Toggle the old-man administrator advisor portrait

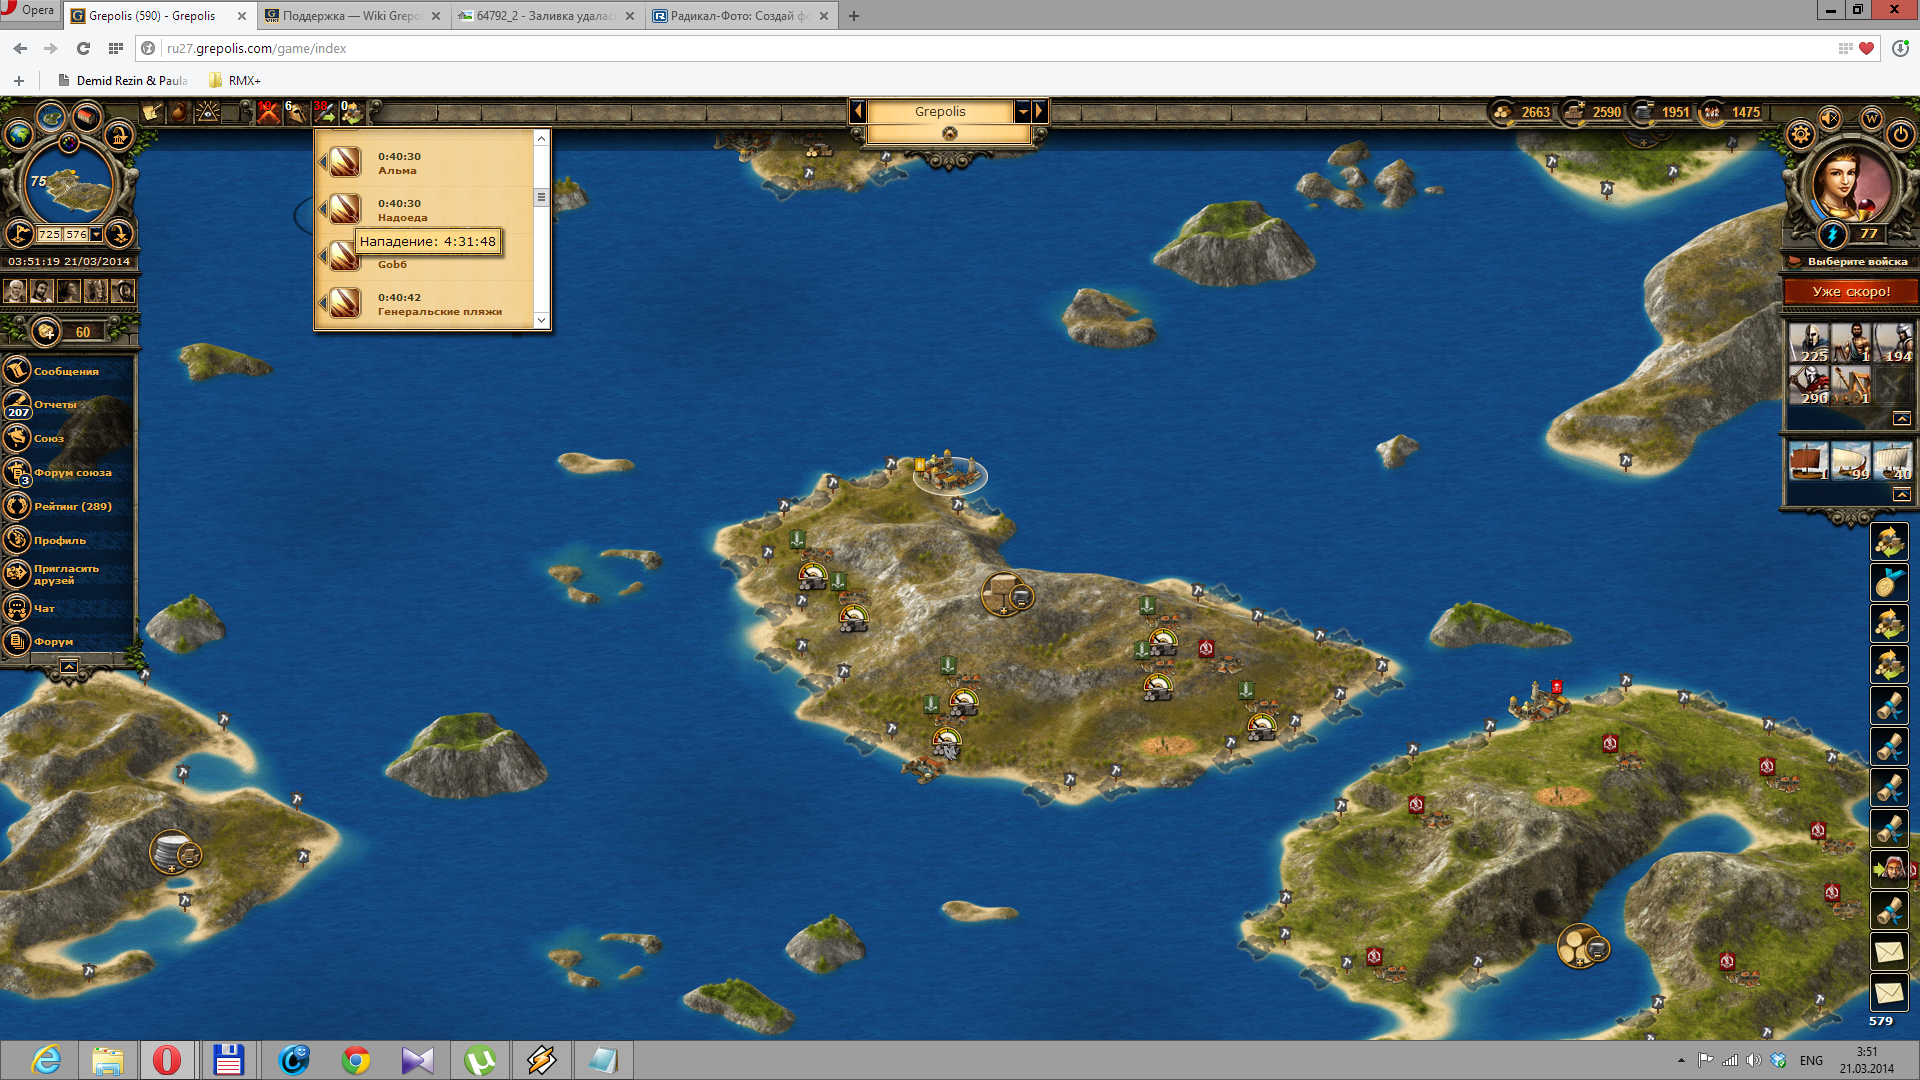coord(15,291)
